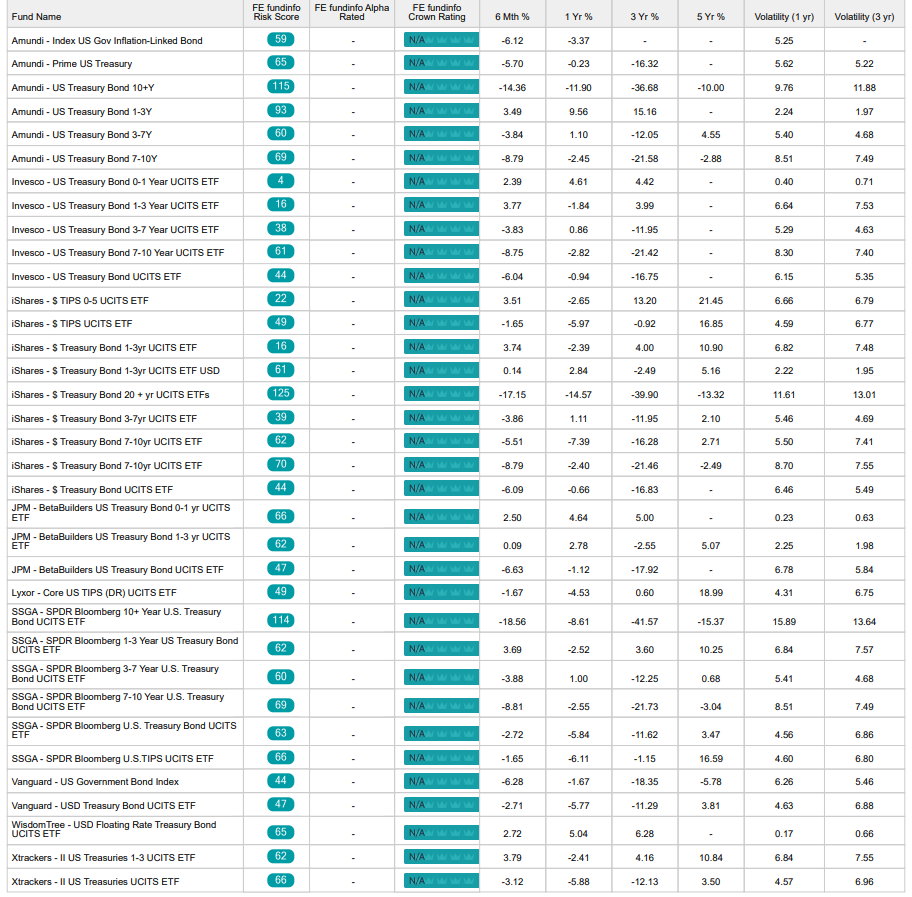
Task: Click risk score badge 63 for SSGA U.S. Treasury Bond
Action: tap(281, 733)
